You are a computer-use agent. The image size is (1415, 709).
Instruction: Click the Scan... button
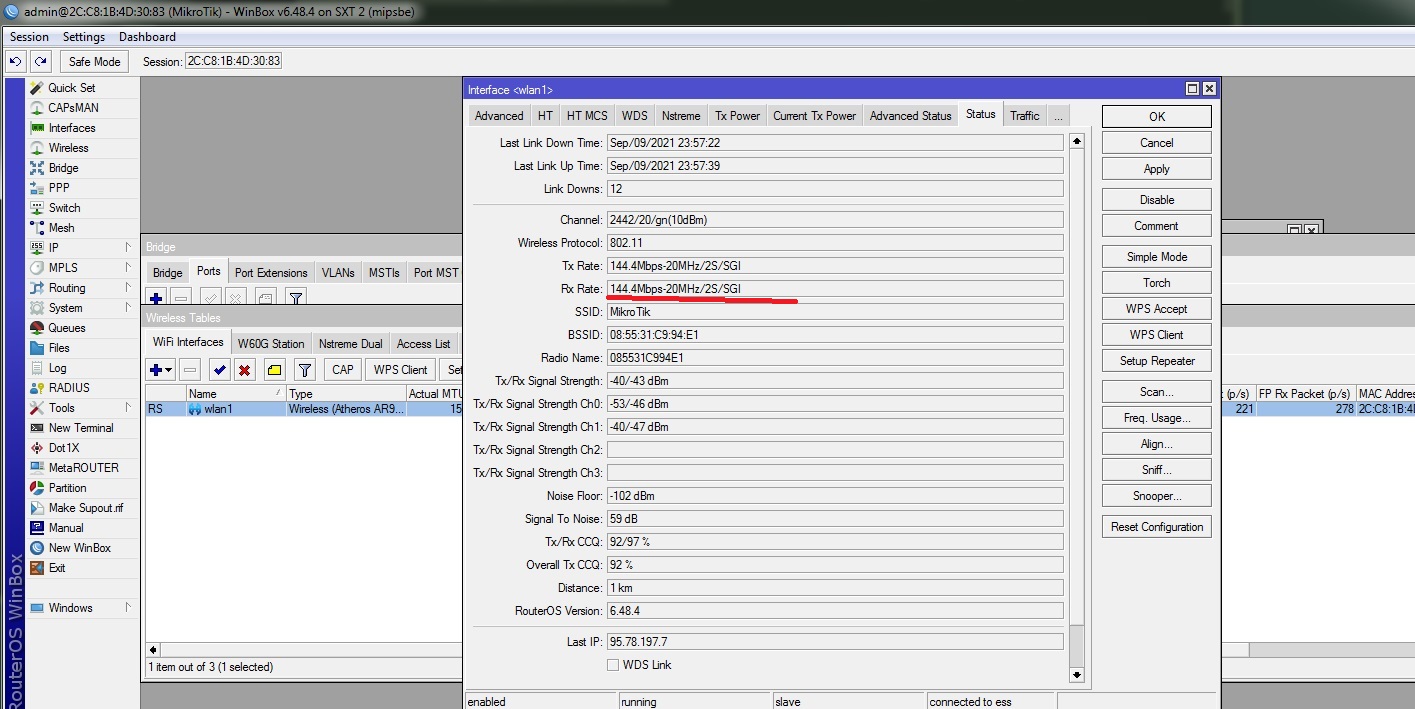tap(1157, 392)
